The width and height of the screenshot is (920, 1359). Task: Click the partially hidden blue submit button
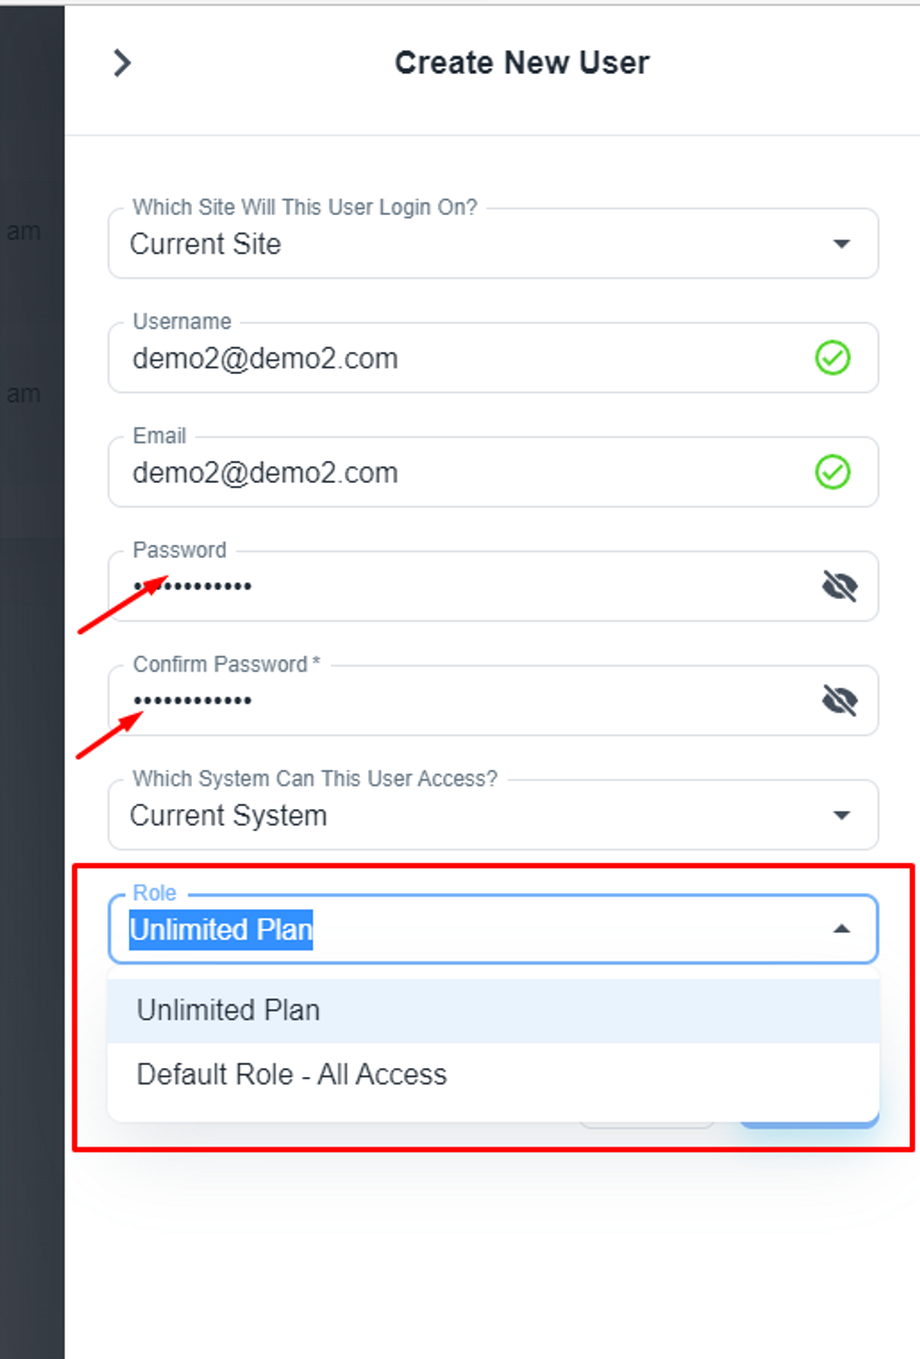click(x=810, y=1125)
